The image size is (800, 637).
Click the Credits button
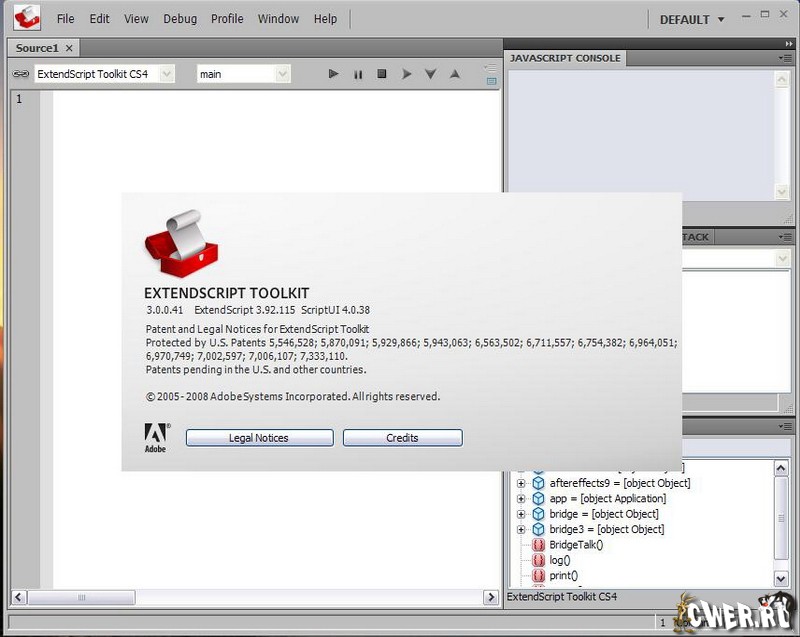point(403,438)
